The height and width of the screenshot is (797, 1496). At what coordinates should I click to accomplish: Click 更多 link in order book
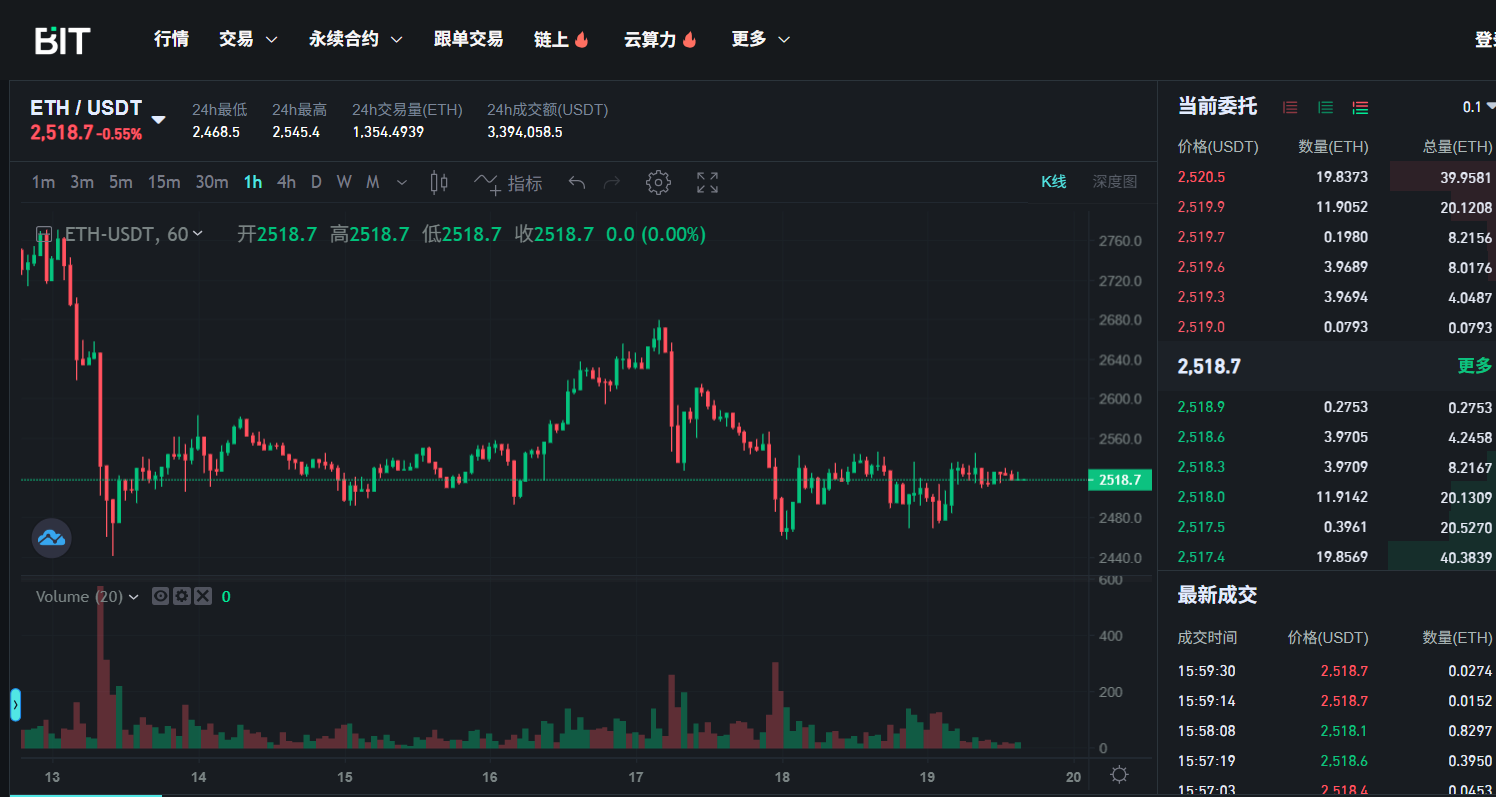(x=1474, y=366)
